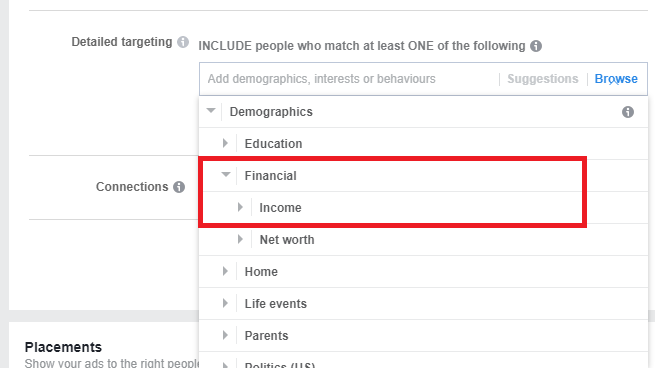The height and width of the screenshot is (368, 655).
Task: Expand the Income subcategory arrow
Action: pyautogui.click(x=240, y=207)
